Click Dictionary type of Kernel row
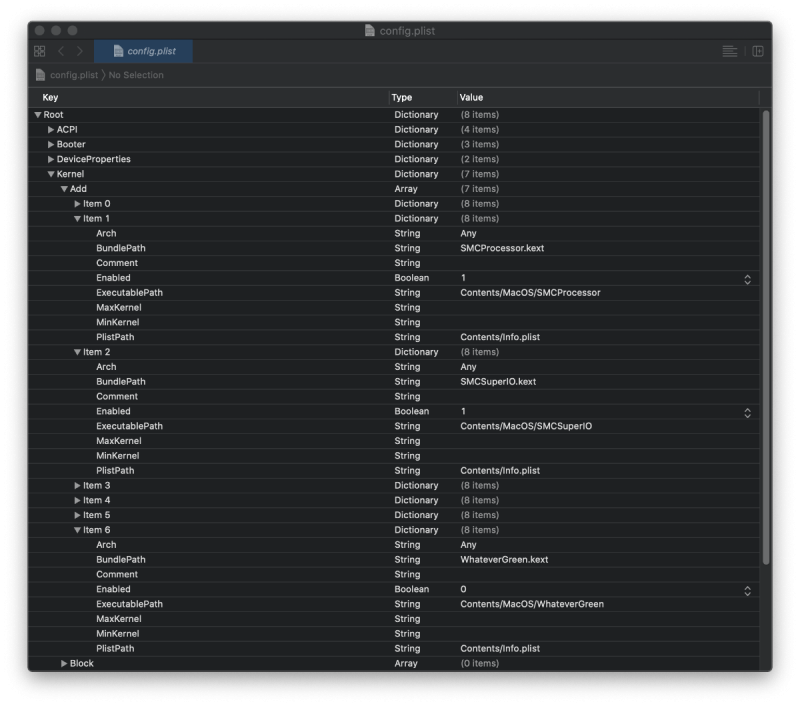This screenshot has width=800, height=706. 416,174
